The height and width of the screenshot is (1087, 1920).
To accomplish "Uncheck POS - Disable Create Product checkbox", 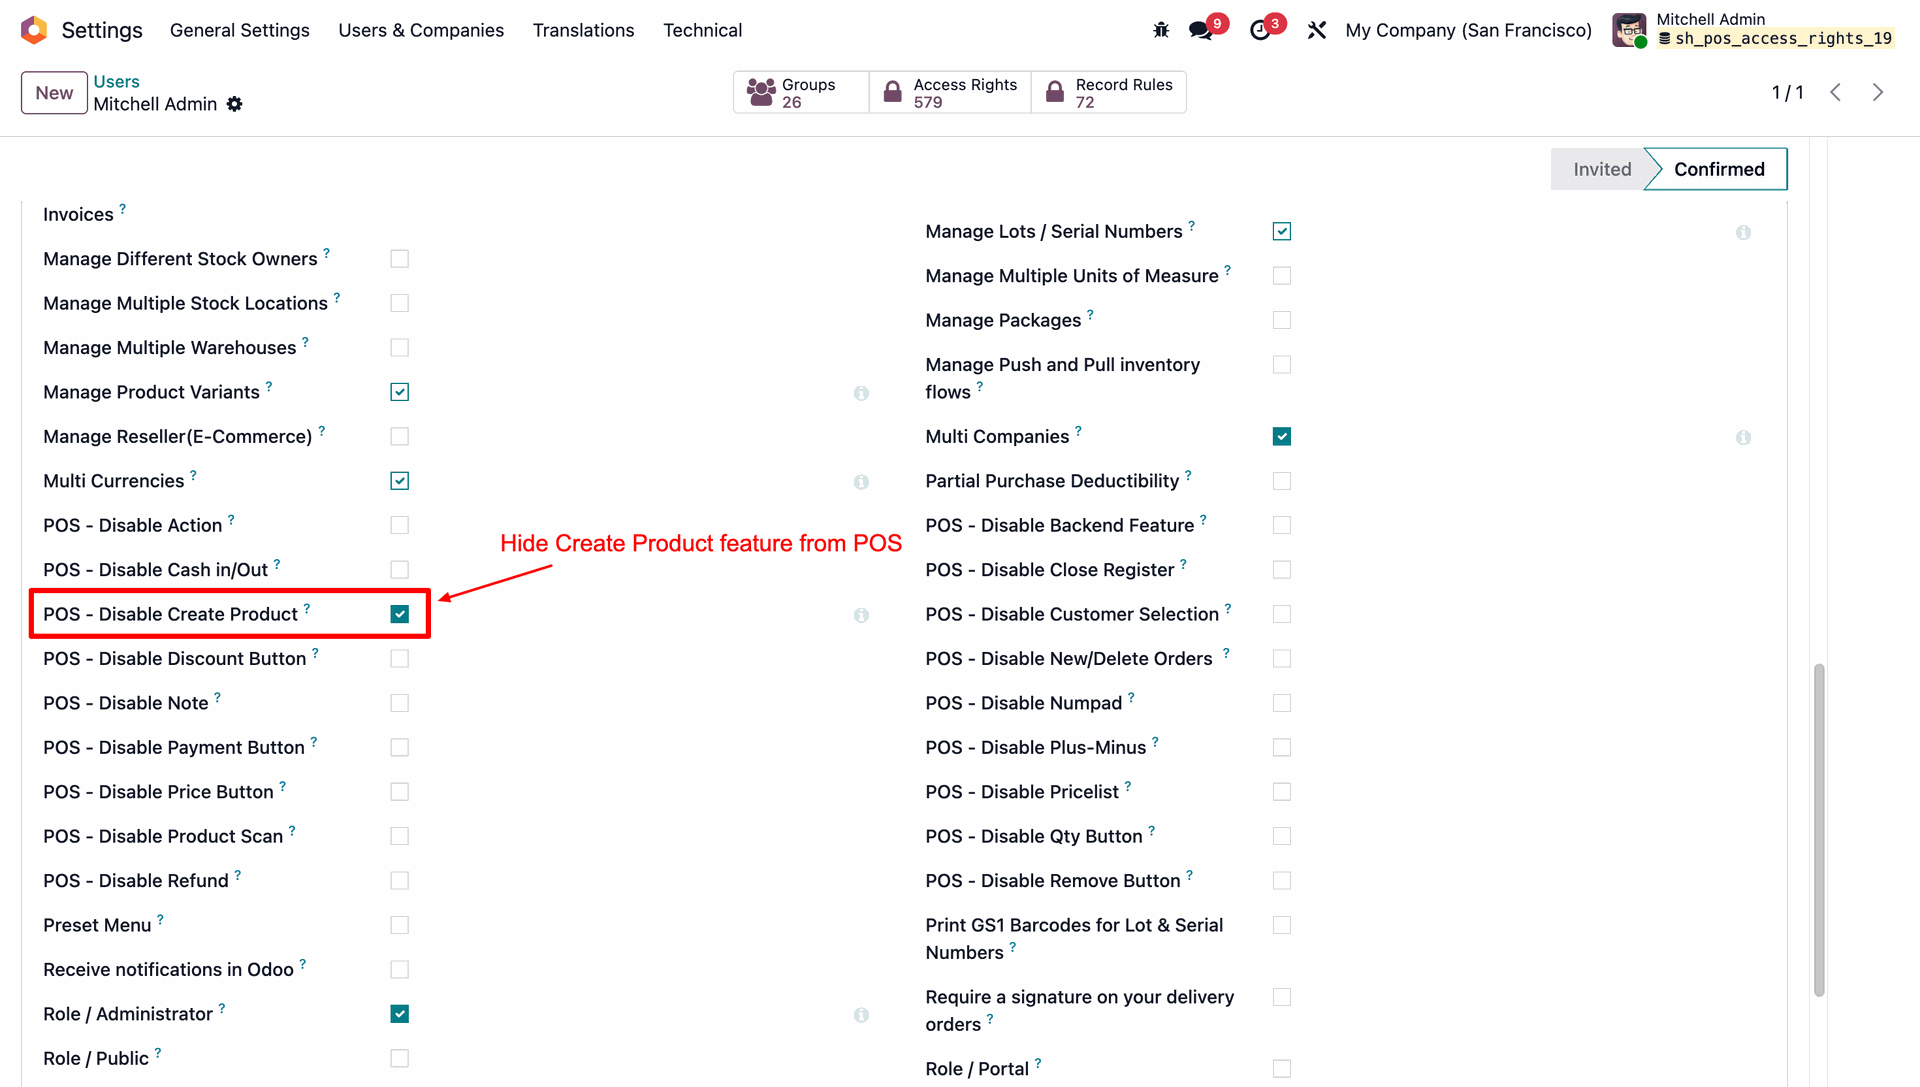I will coord(400,614).
